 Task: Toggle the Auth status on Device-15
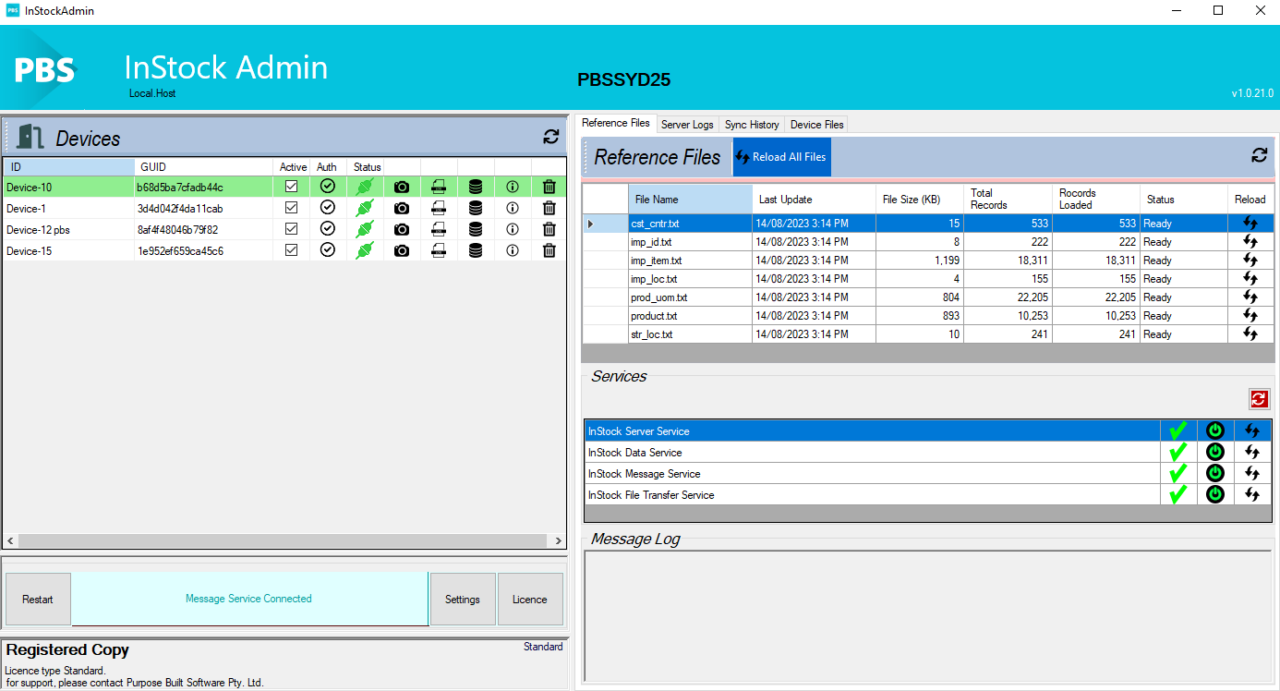click(327, 250)
